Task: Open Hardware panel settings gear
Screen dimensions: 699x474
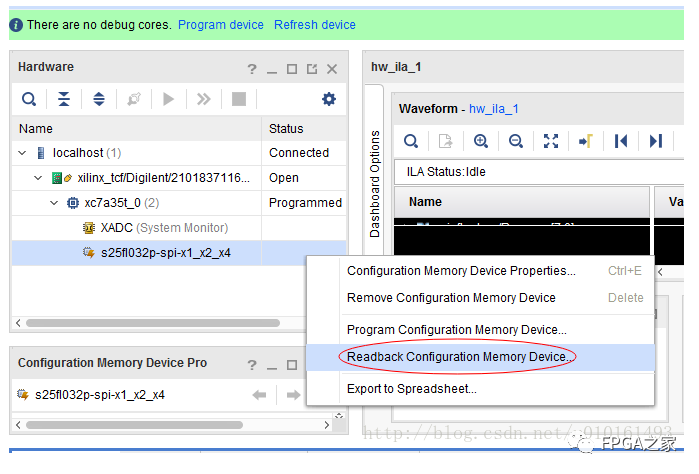Action: [329, 99]
